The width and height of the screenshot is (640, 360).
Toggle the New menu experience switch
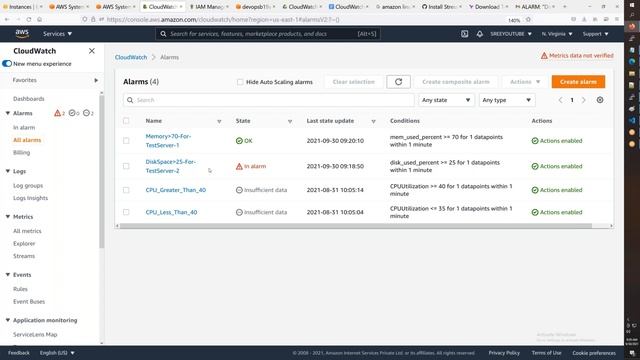7,64
